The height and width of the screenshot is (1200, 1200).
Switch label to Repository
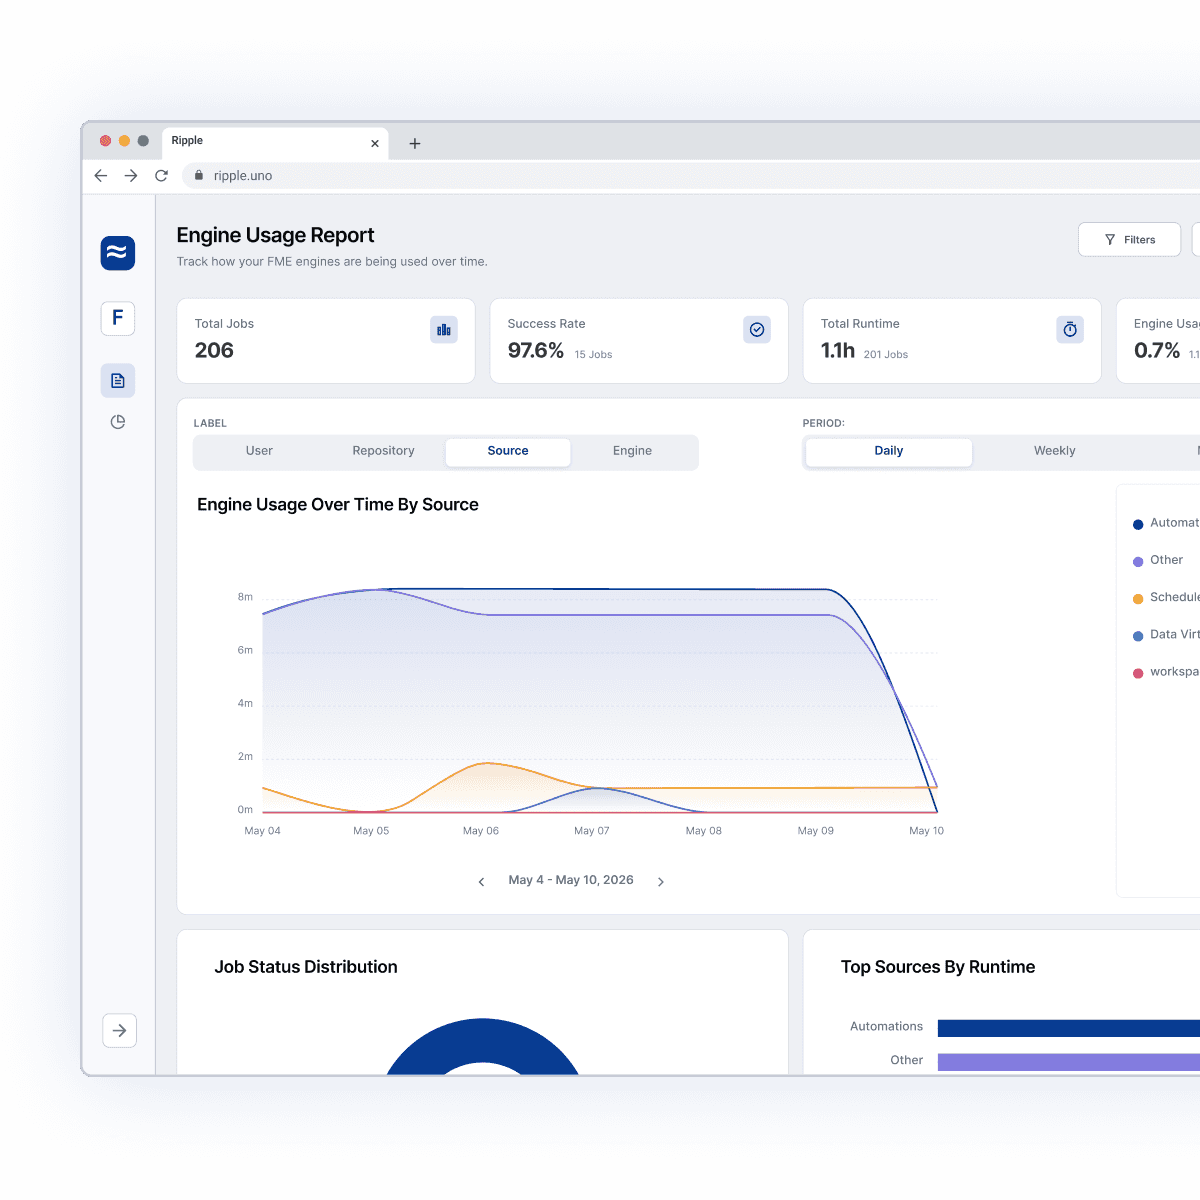click(x=383, y=451)
